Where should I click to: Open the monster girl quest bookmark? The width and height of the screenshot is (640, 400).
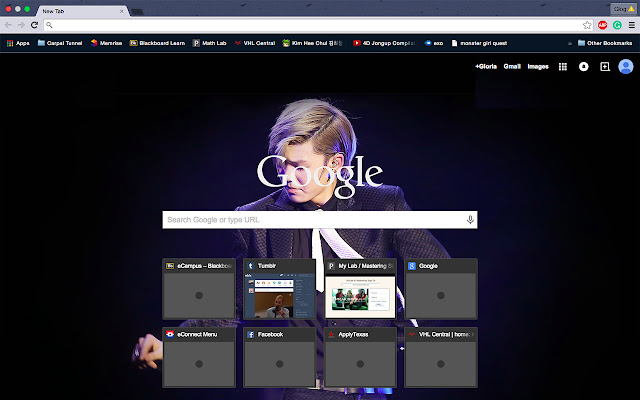479,43
